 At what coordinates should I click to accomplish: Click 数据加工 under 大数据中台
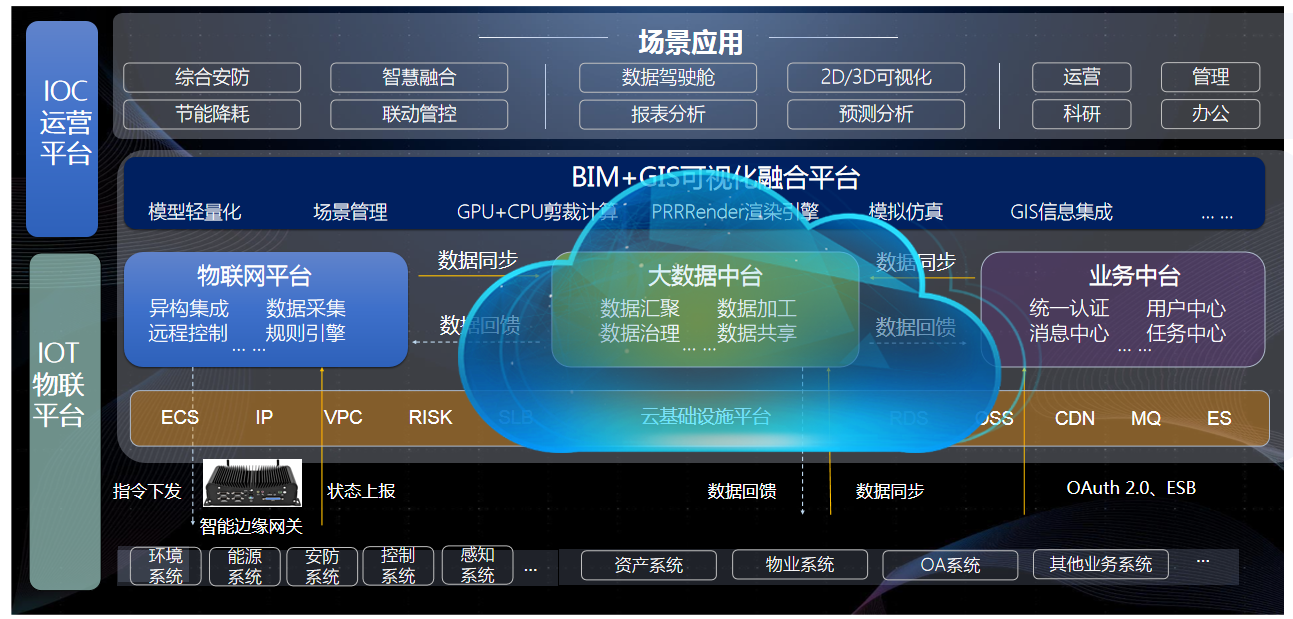757,309
